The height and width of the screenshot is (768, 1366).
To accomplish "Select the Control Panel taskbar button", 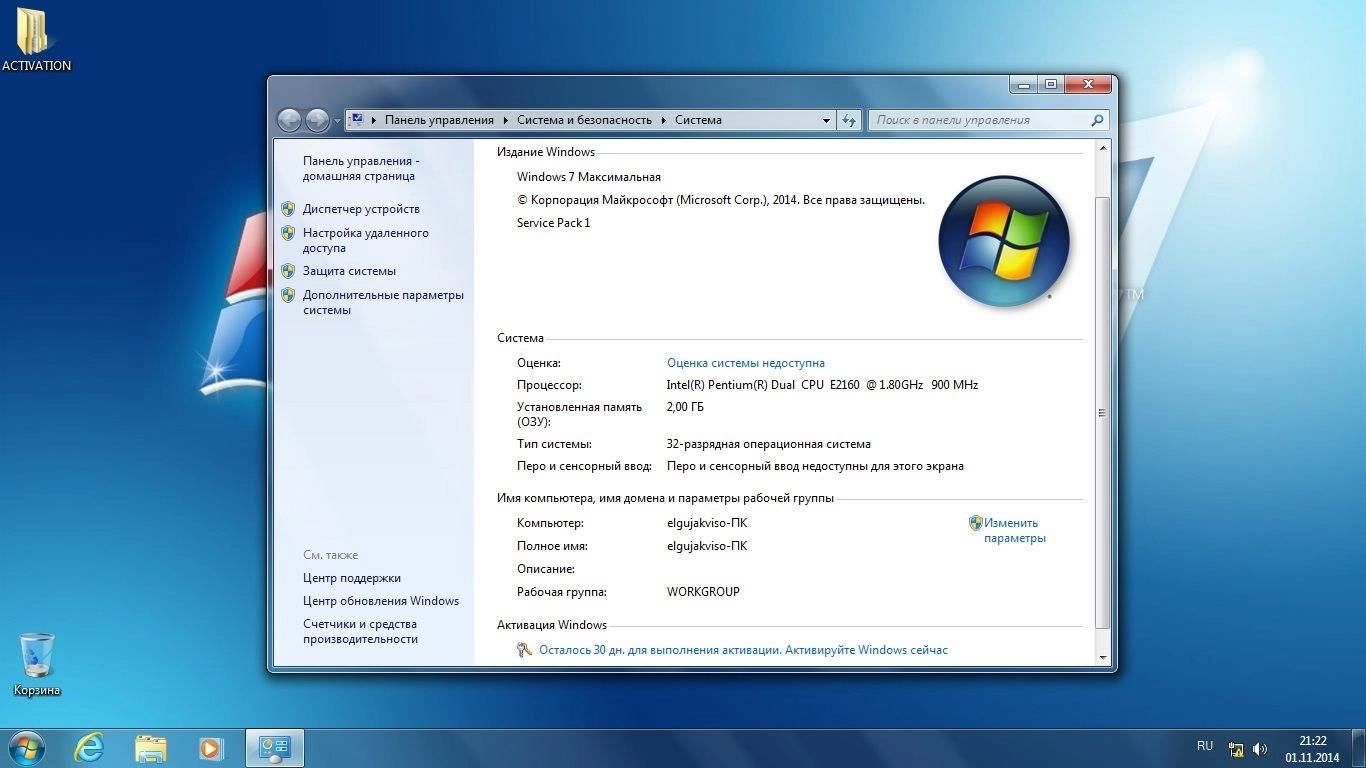I will 274,747.
